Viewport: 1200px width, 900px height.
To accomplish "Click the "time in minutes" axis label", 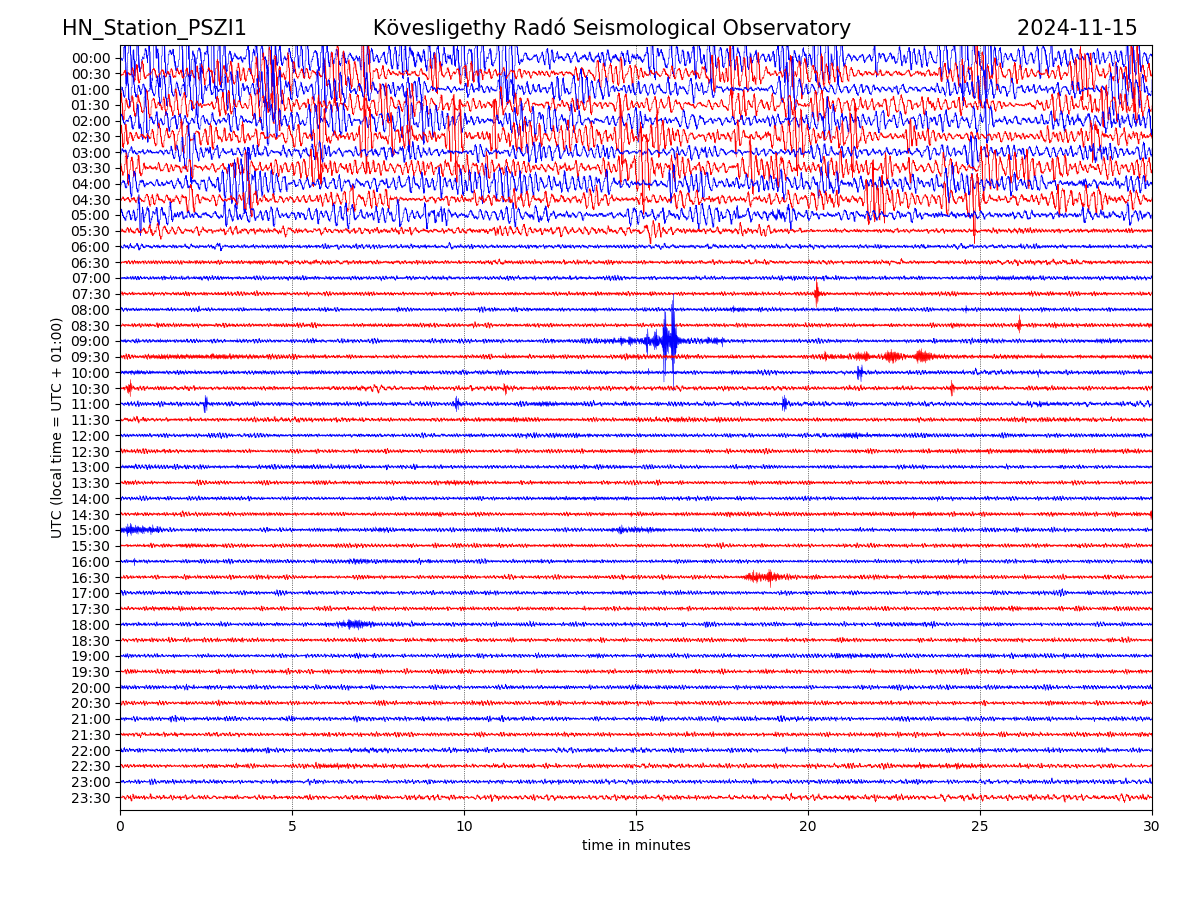I will point(636,846).
